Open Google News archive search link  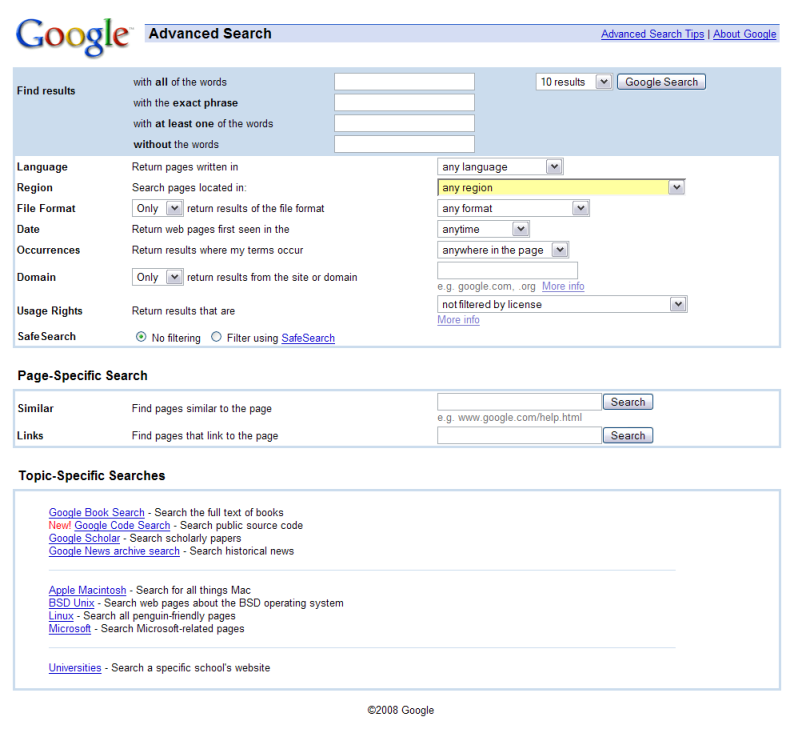click(x=114, y=551)
